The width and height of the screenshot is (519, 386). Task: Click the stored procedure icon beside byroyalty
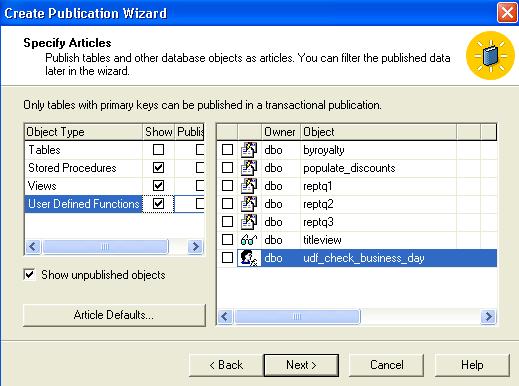coord(249,150)
